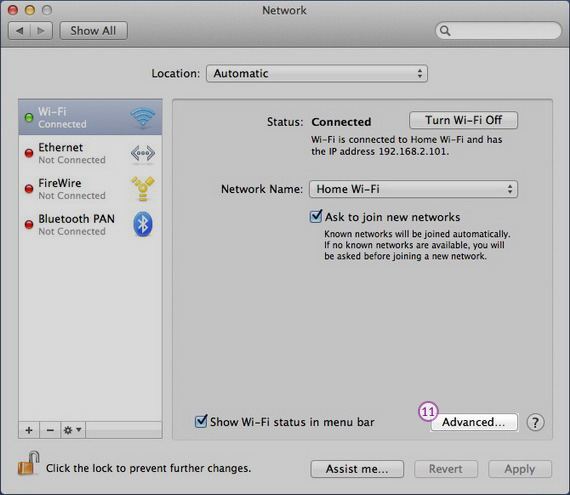The height and width of the screenshot is (495, 570).
Task: Open the gear action menu
Action: (x=73, y=430)
